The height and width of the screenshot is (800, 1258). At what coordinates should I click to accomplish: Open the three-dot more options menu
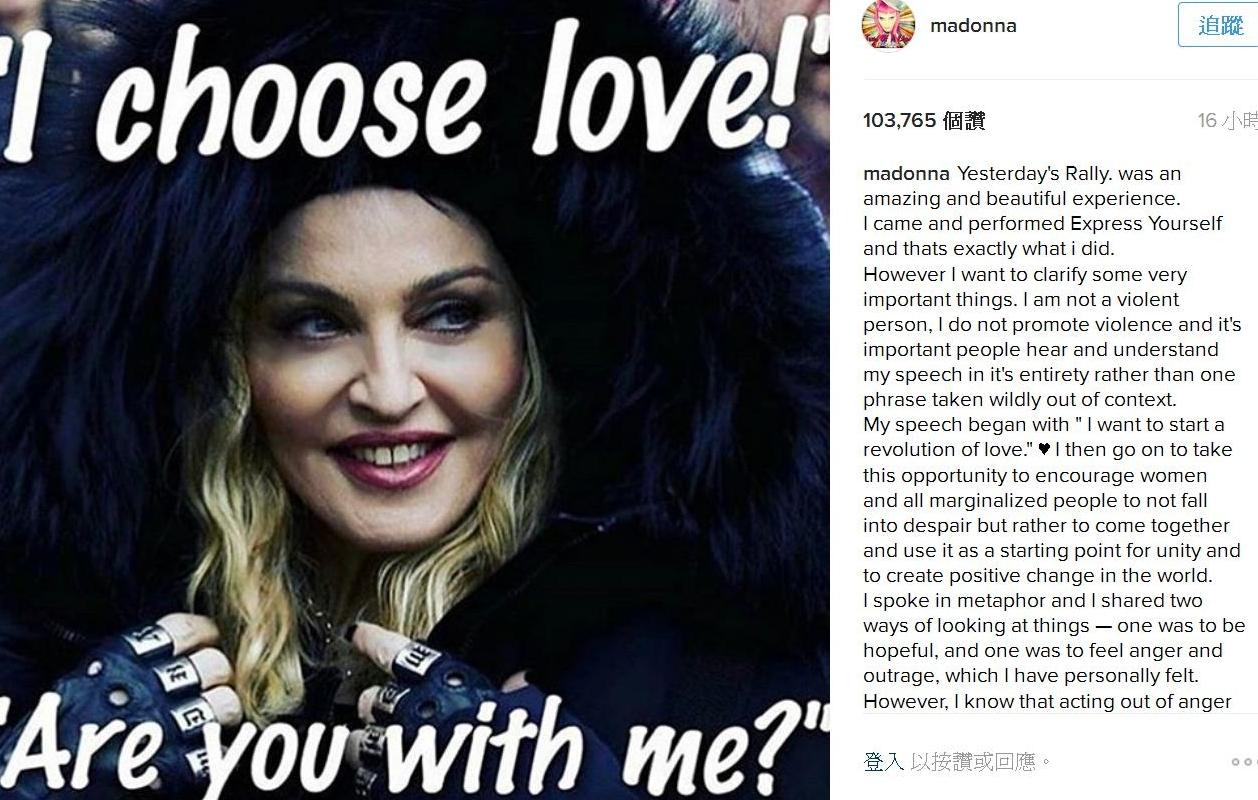(x=1244, y=762)
